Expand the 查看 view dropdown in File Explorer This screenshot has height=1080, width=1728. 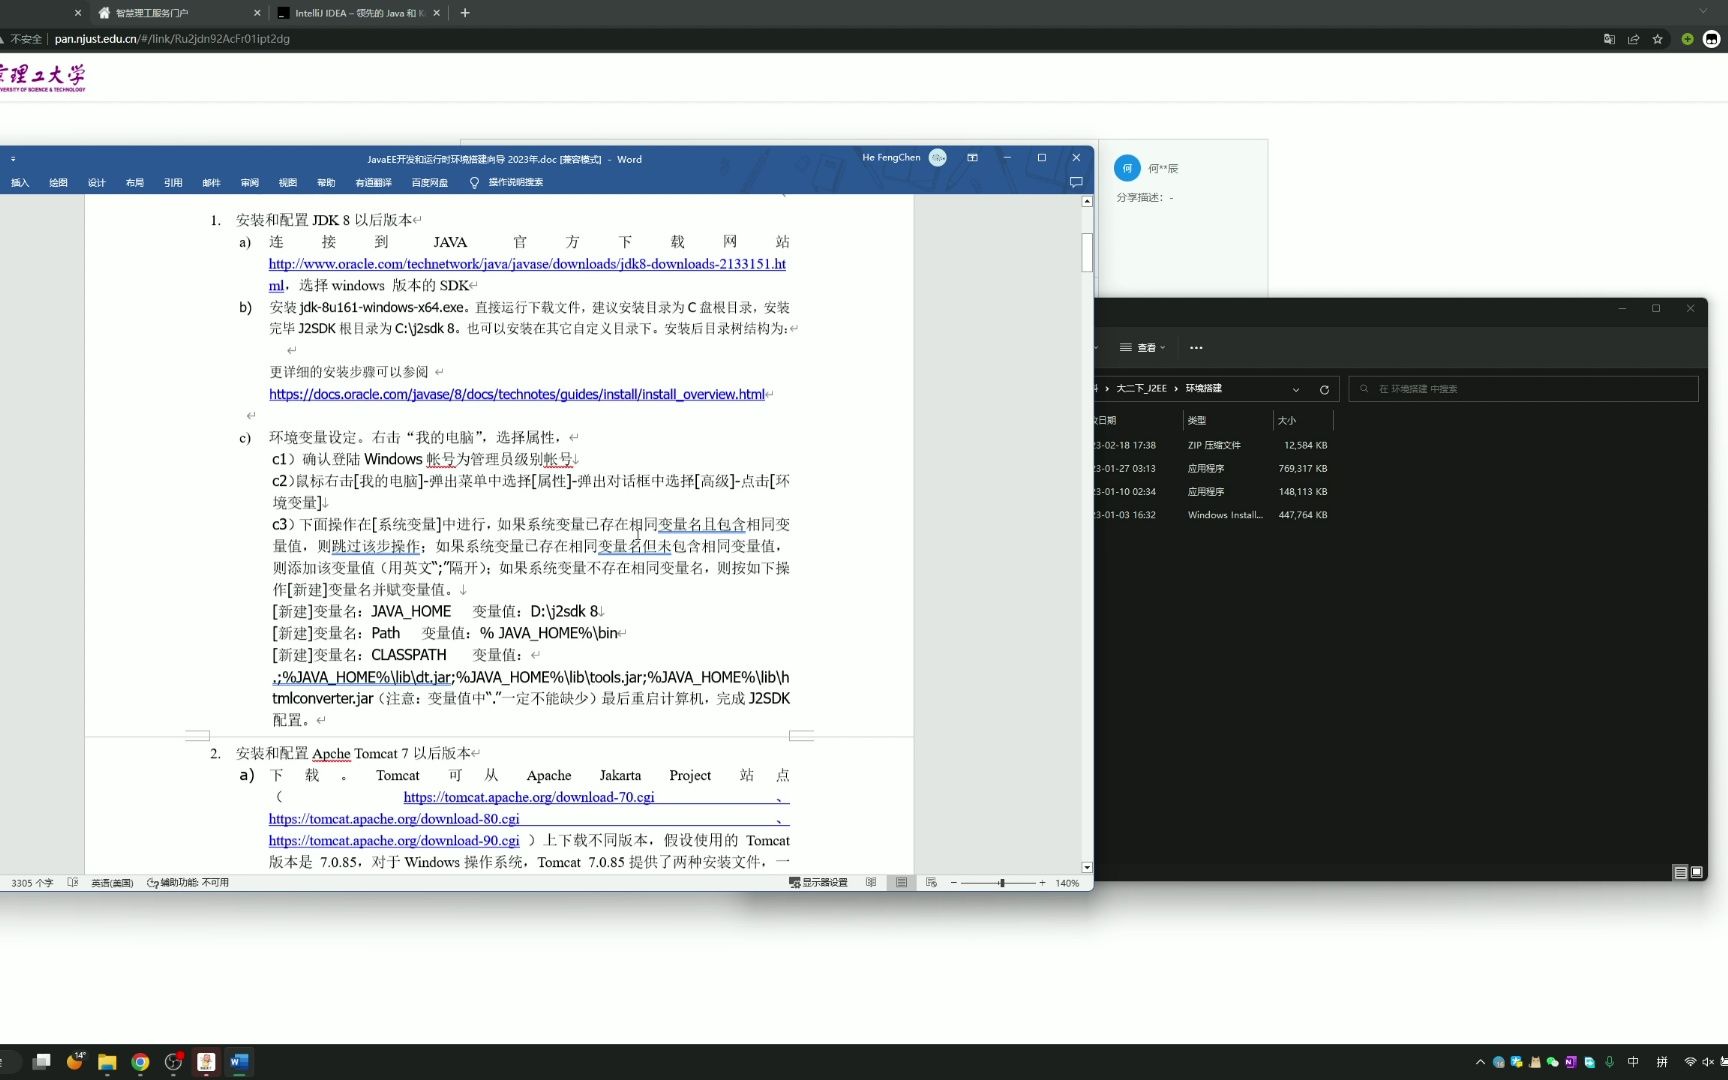tap(1143, 348)
